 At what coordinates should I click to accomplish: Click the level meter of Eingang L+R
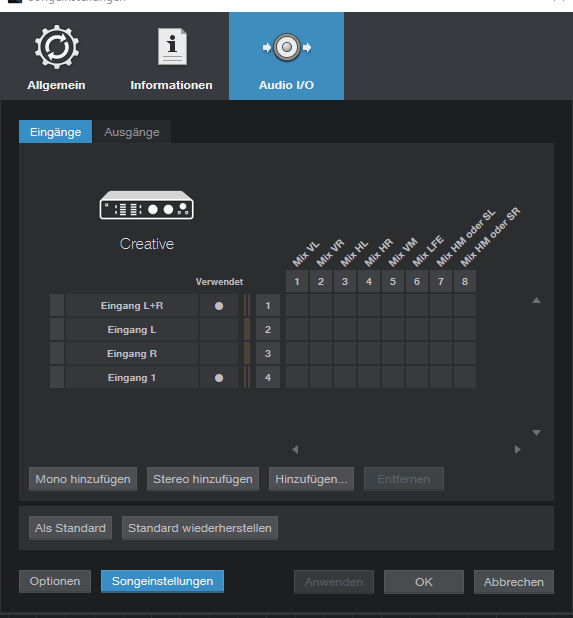click(247, 305)
